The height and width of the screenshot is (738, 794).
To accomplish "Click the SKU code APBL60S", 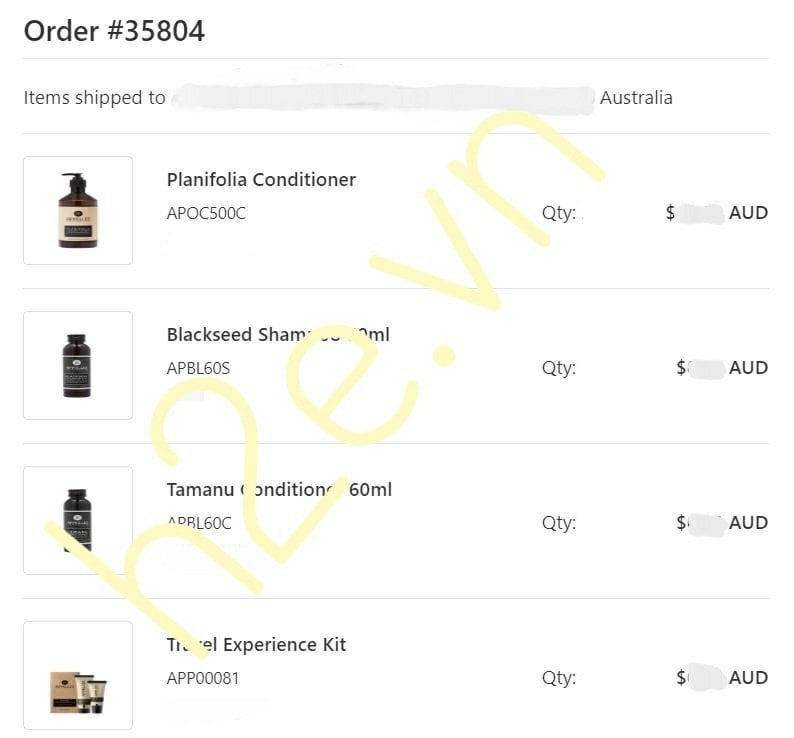I will pyautogui.click(x=198, y=368).
